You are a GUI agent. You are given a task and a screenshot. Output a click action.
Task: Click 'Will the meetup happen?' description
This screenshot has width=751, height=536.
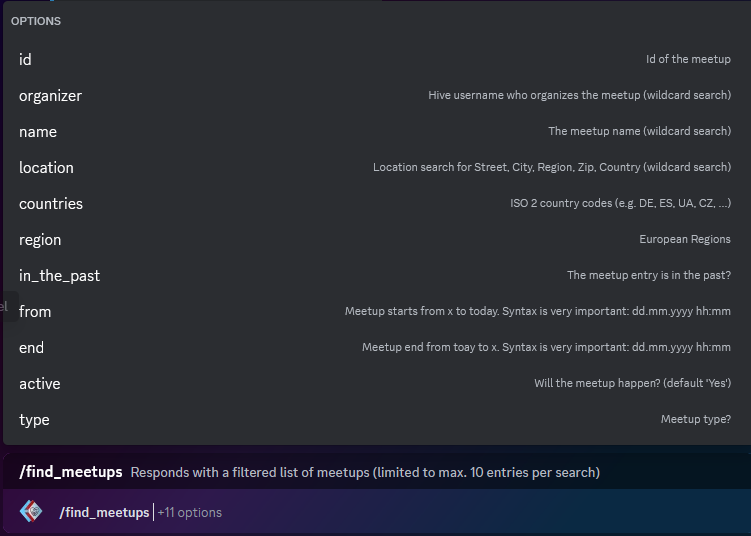click(x=633, y=383)
